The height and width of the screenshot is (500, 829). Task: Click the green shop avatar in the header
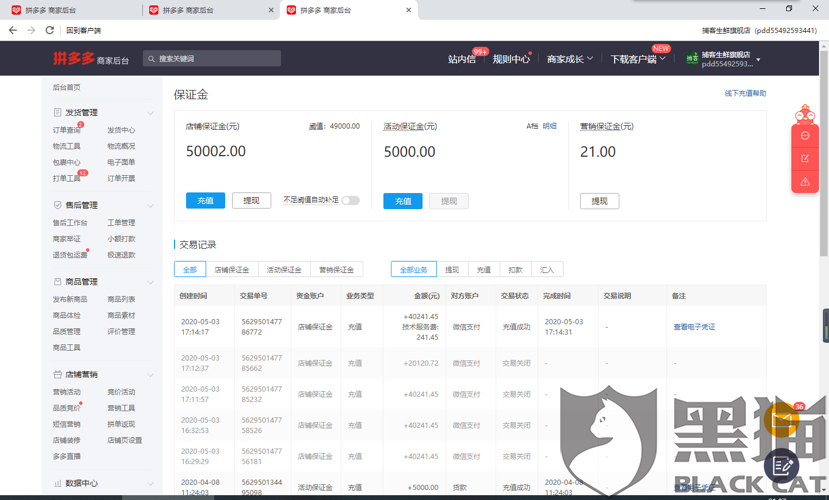pyautogui.click(x=692, y=59)
